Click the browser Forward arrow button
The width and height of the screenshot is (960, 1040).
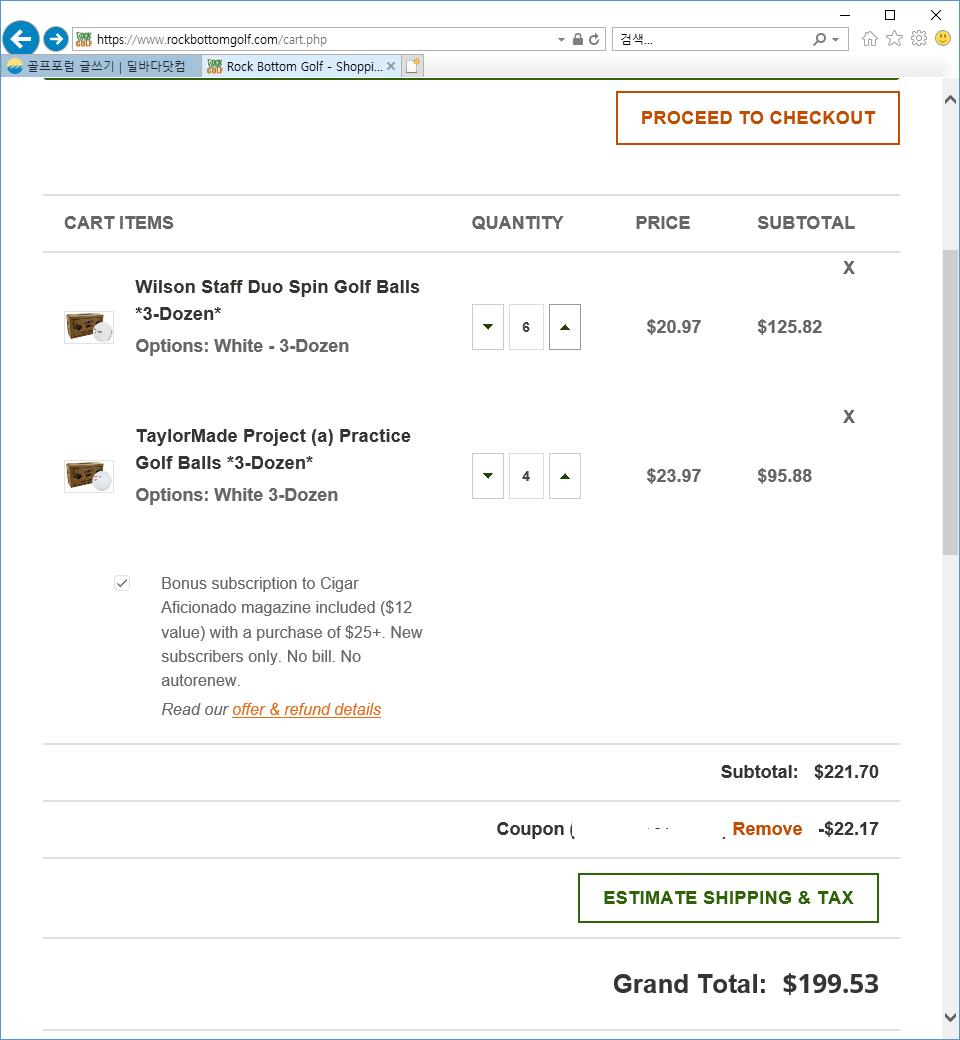click(56, 39)
